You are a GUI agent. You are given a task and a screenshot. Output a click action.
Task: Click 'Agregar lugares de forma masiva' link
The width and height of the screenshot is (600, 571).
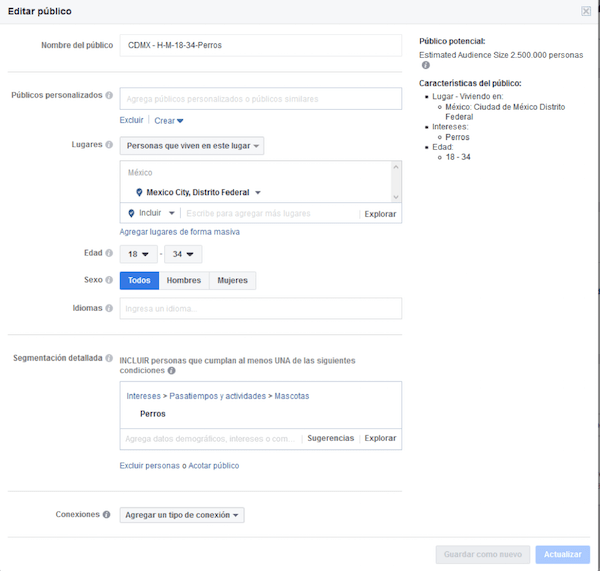(179, 232)
